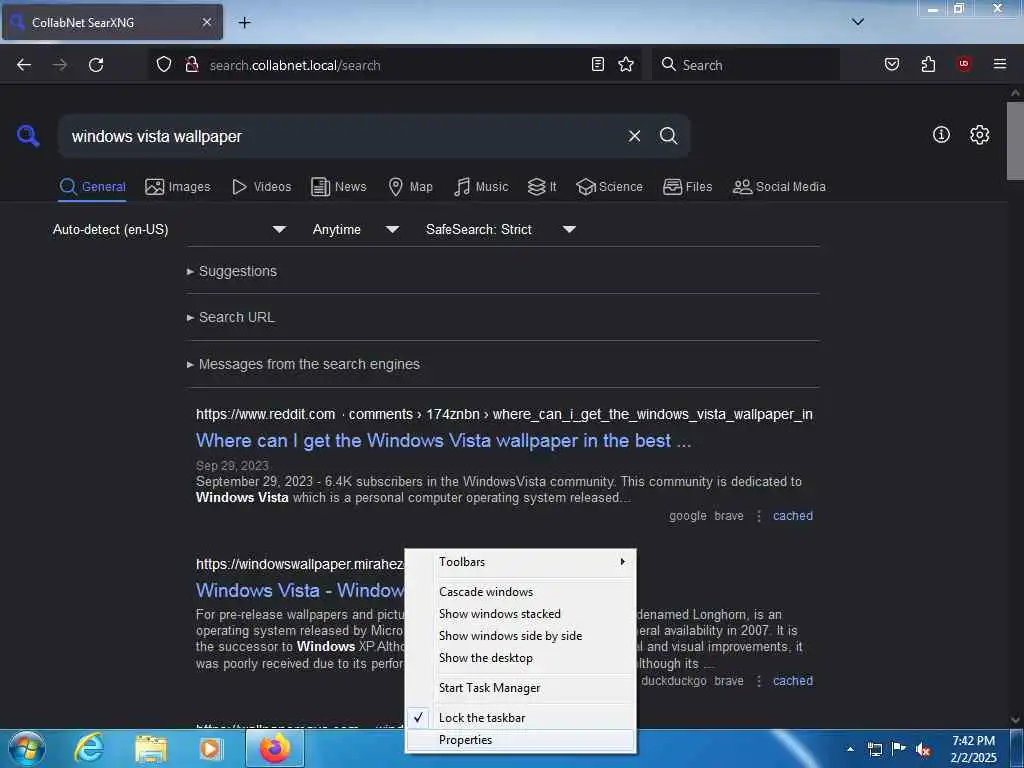Open the uBlock Origin extension icon
Screen dimensions: 1024x768
click(x=964, y=64)
